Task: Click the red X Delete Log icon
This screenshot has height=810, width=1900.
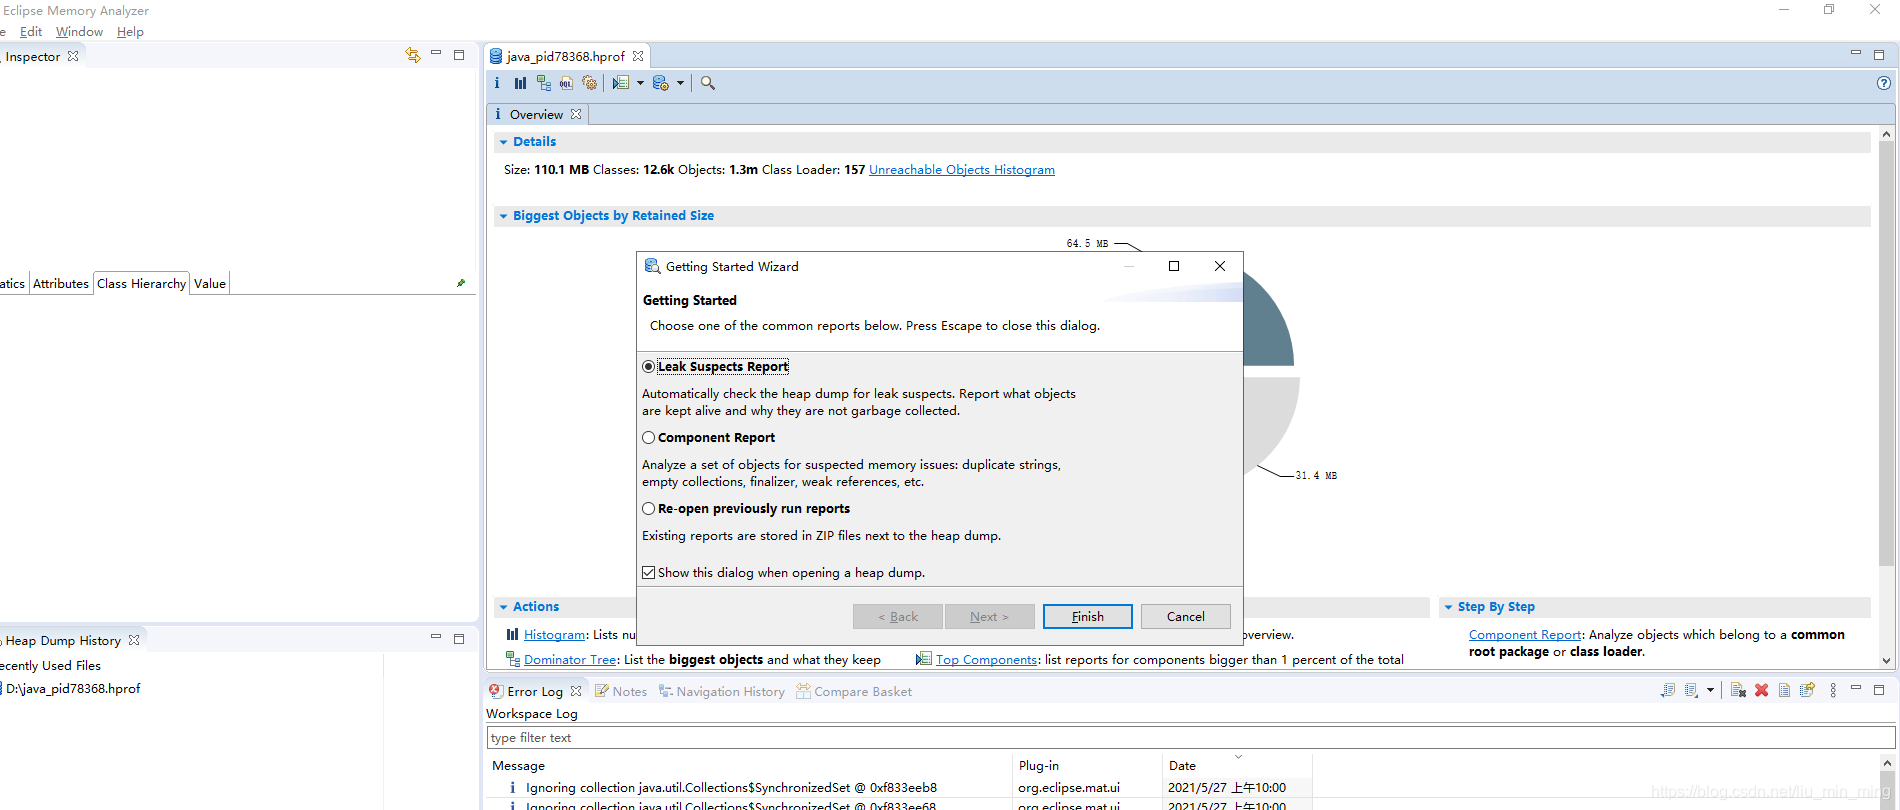Action: pyautogui.click(x=1762, y=690)
